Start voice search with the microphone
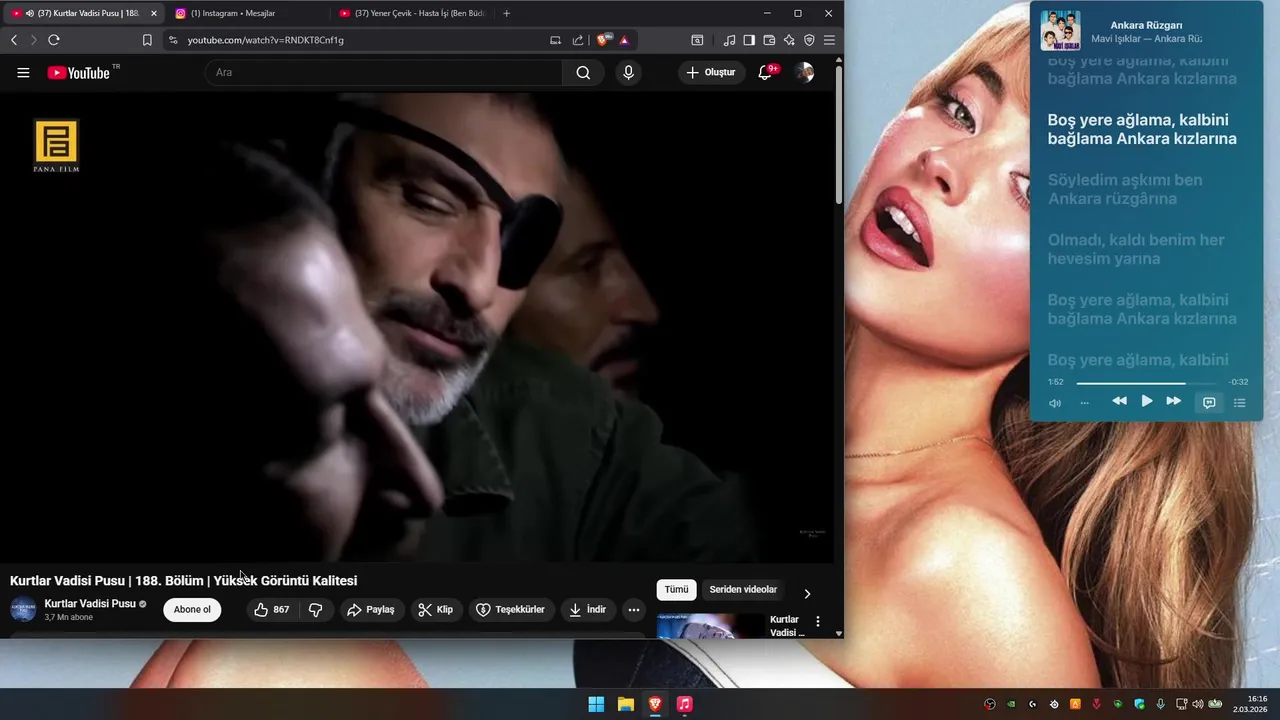This screenshot has width=1280, height=720. coord(628,72)
